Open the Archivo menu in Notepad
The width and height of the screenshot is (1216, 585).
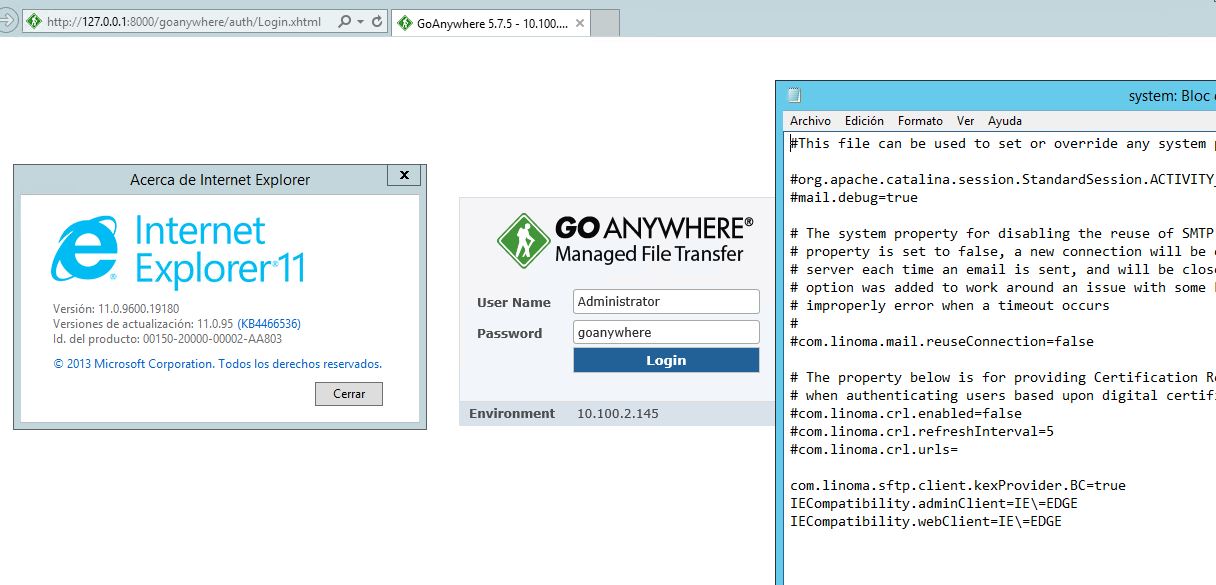pyautogui.click(x=810, y=121)
